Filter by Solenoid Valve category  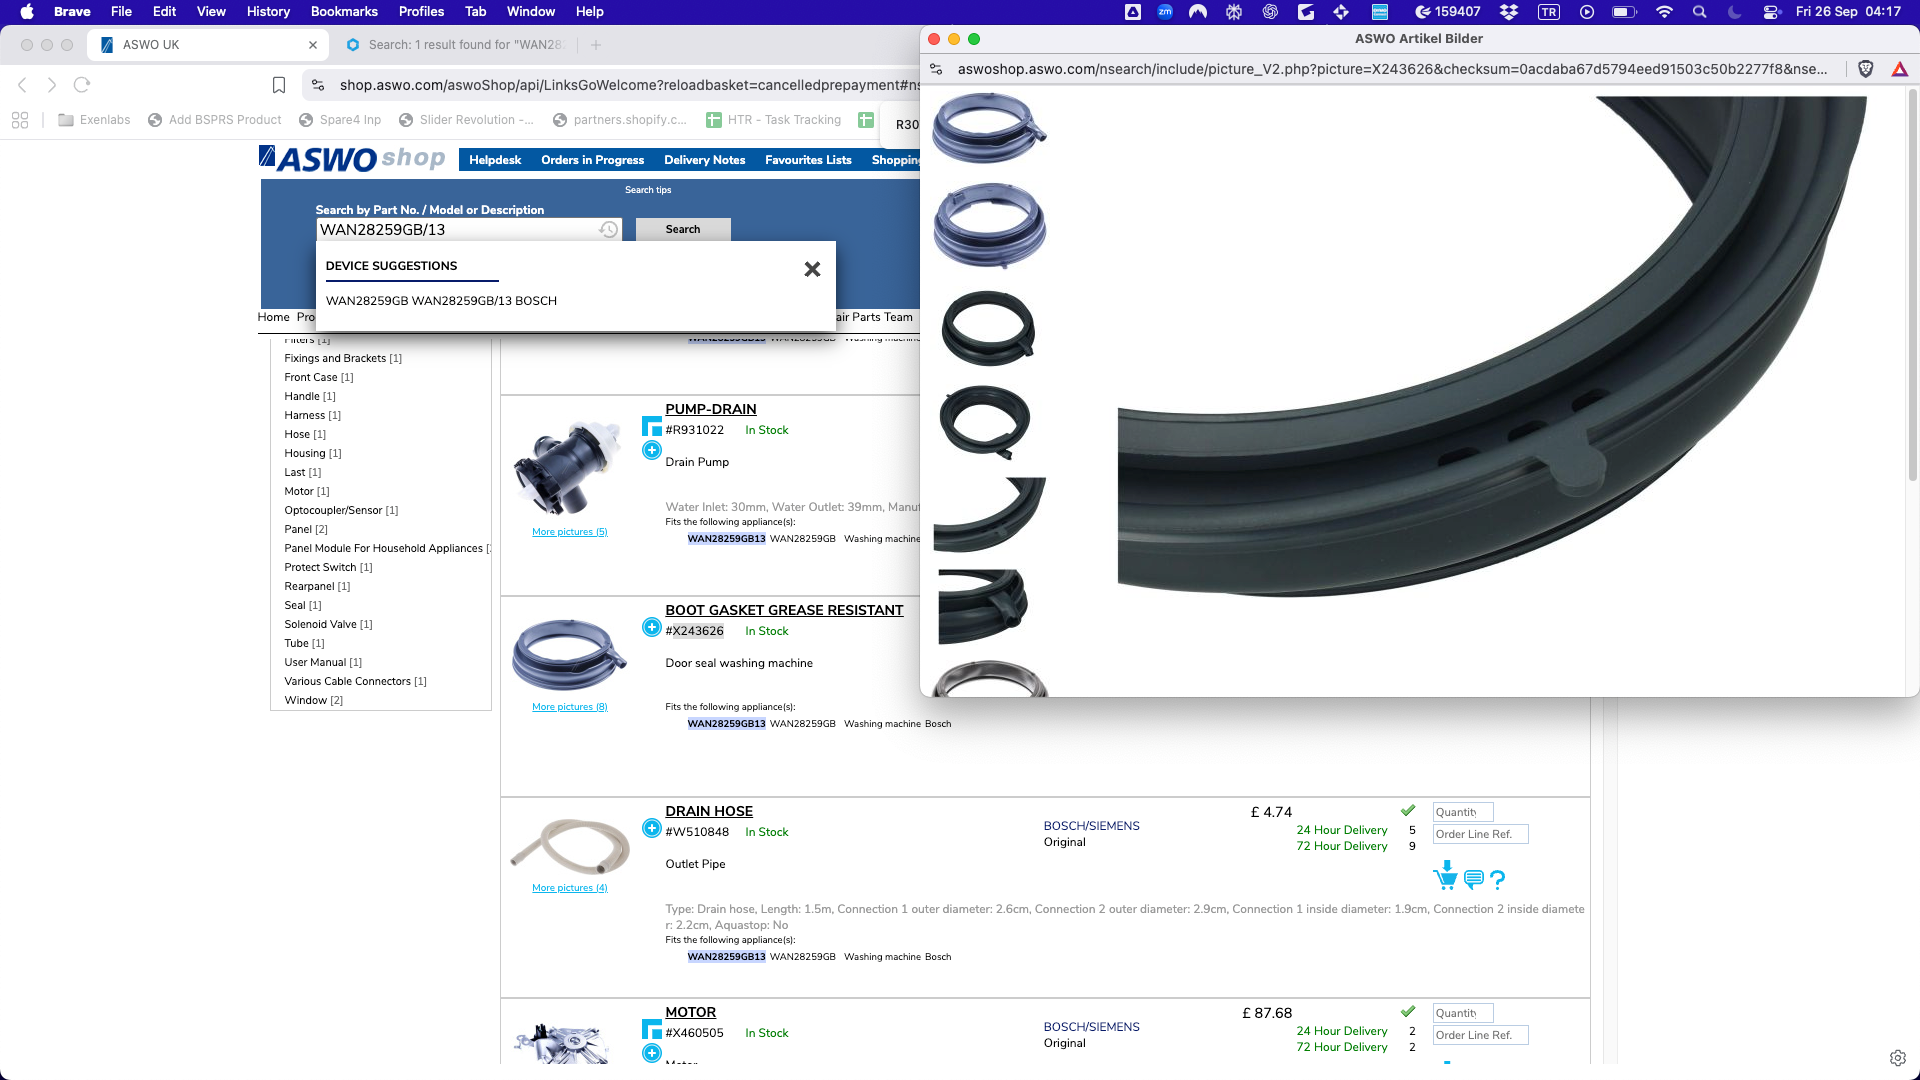(320, 624)
